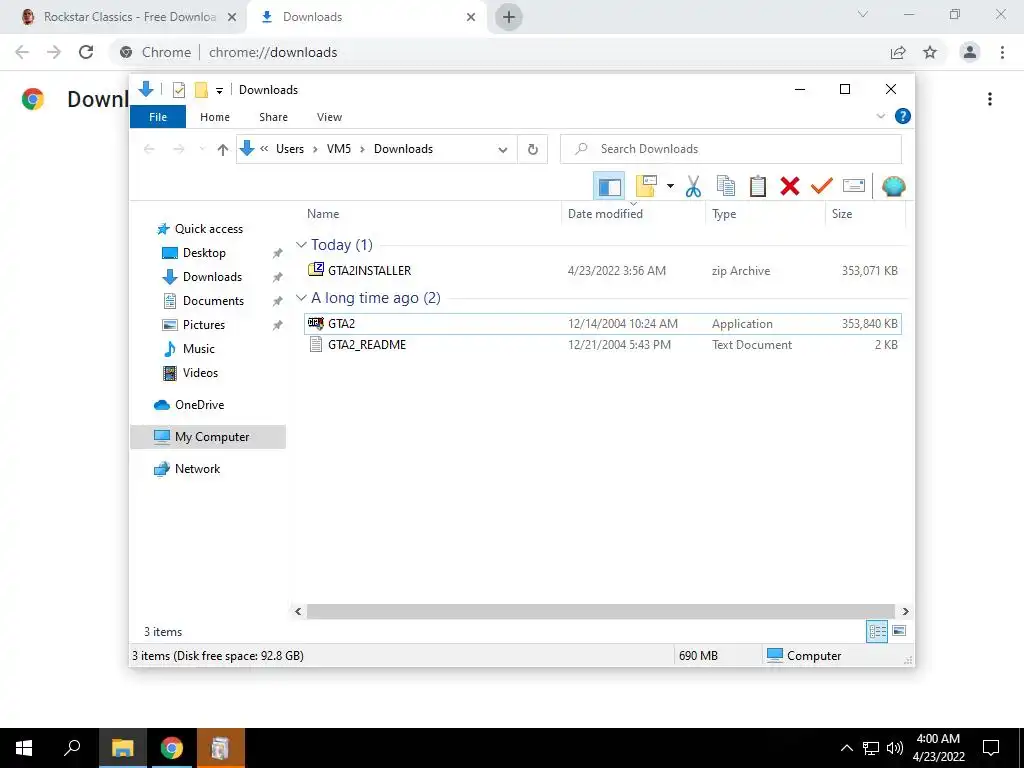The width and height of the screenshot is (1024, 768).
Task: Select the GTA2INSTALLER zip file
Action: pos(603,270)
